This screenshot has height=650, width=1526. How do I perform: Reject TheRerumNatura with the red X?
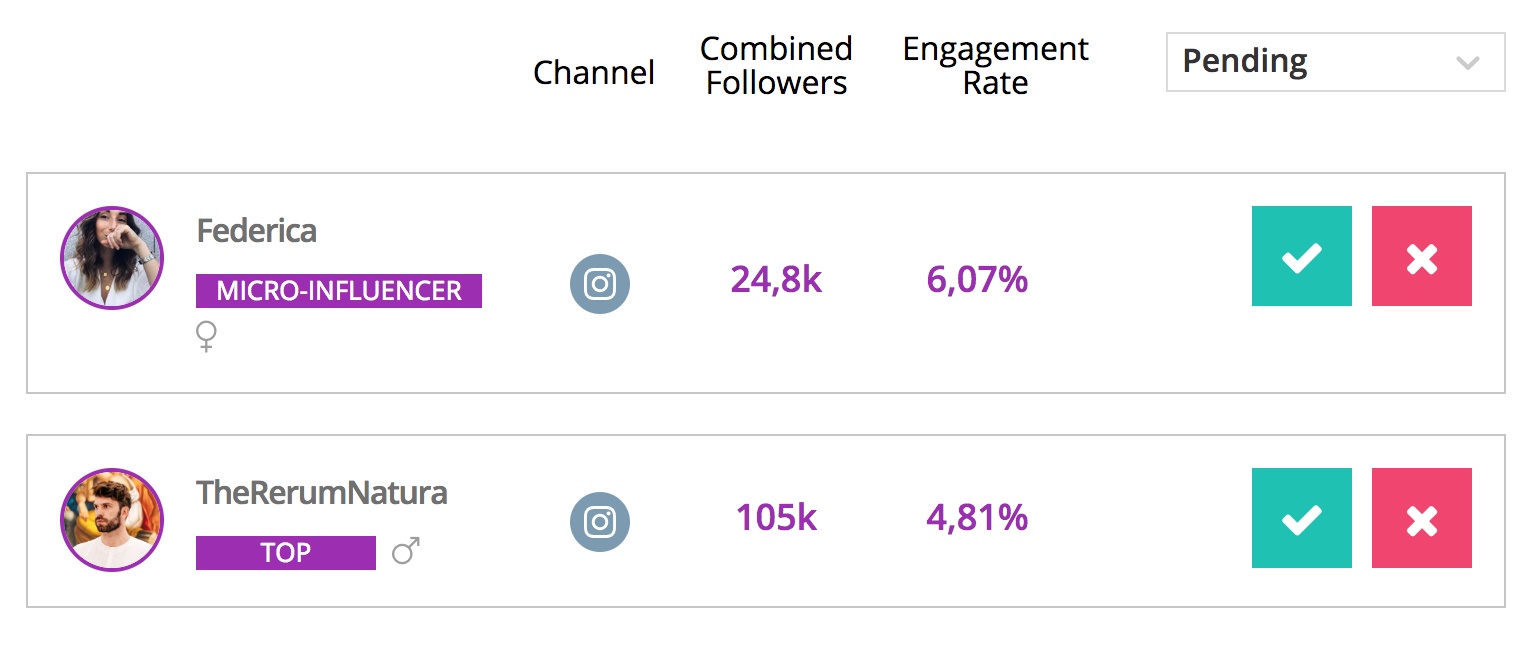(x=1421, y=518)
